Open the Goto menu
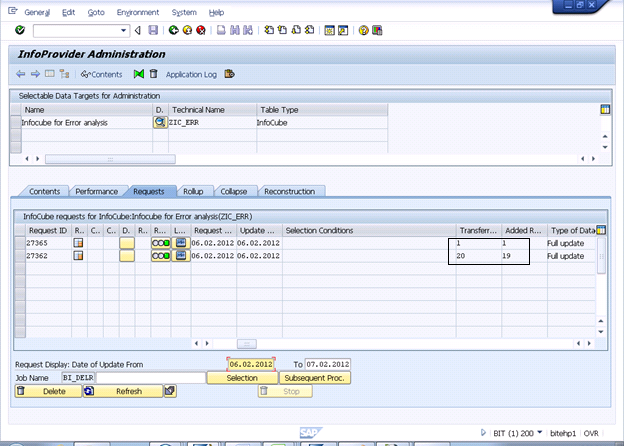The width and height of the screenshot is (626, 446). coord(96,12)
